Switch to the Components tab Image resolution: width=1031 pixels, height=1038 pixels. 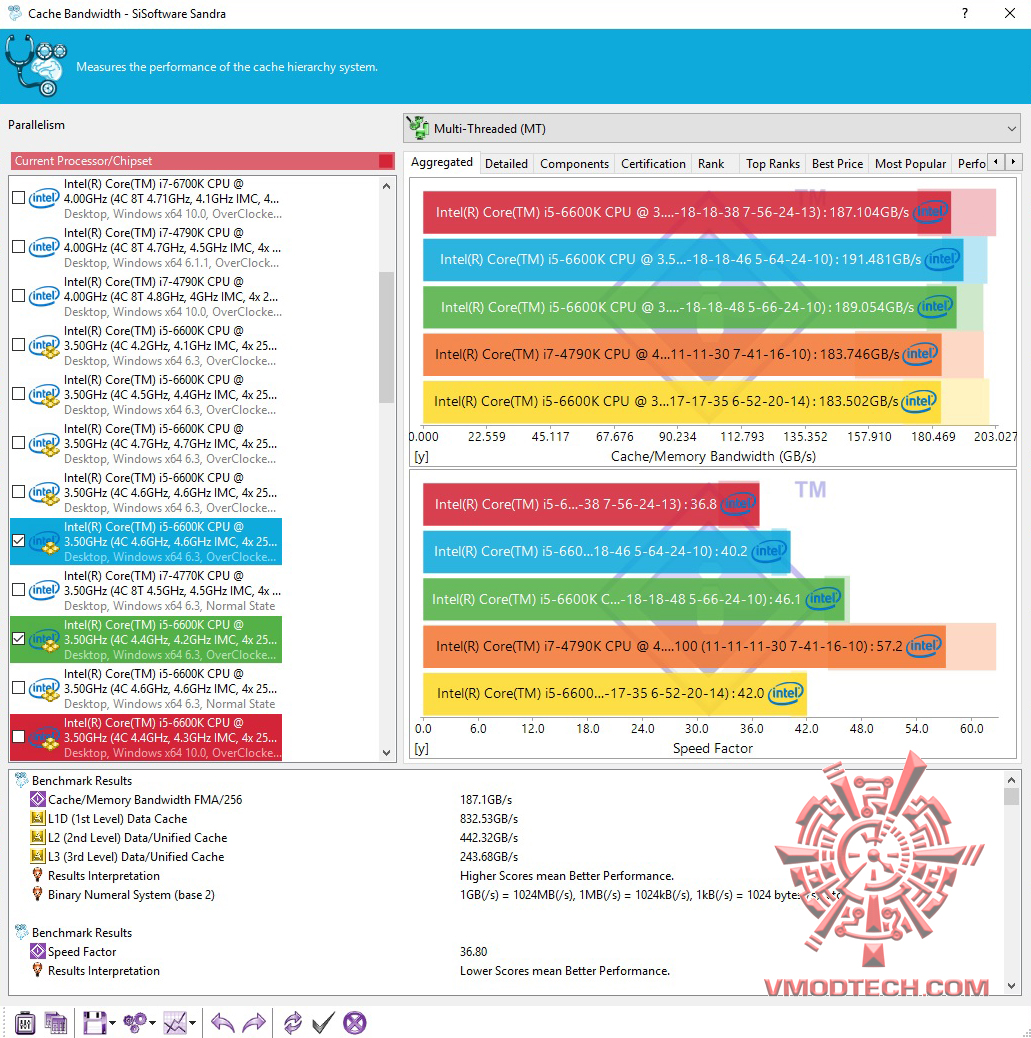point(574,164)
